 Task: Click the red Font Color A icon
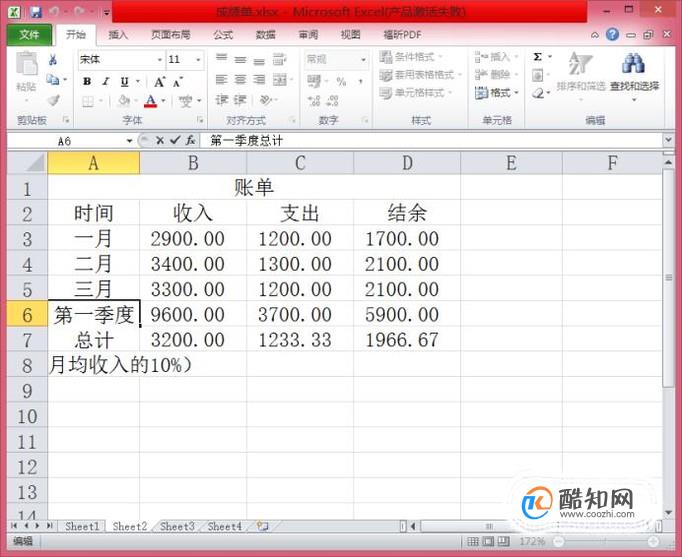click(150, 101)
